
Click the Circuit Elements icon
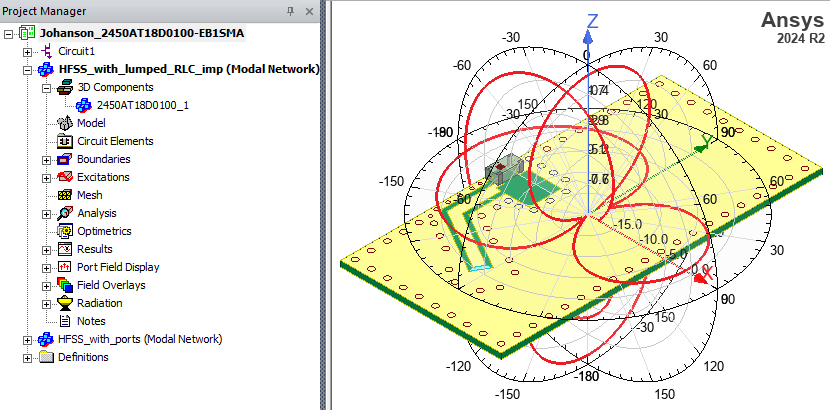click(65, 141)
